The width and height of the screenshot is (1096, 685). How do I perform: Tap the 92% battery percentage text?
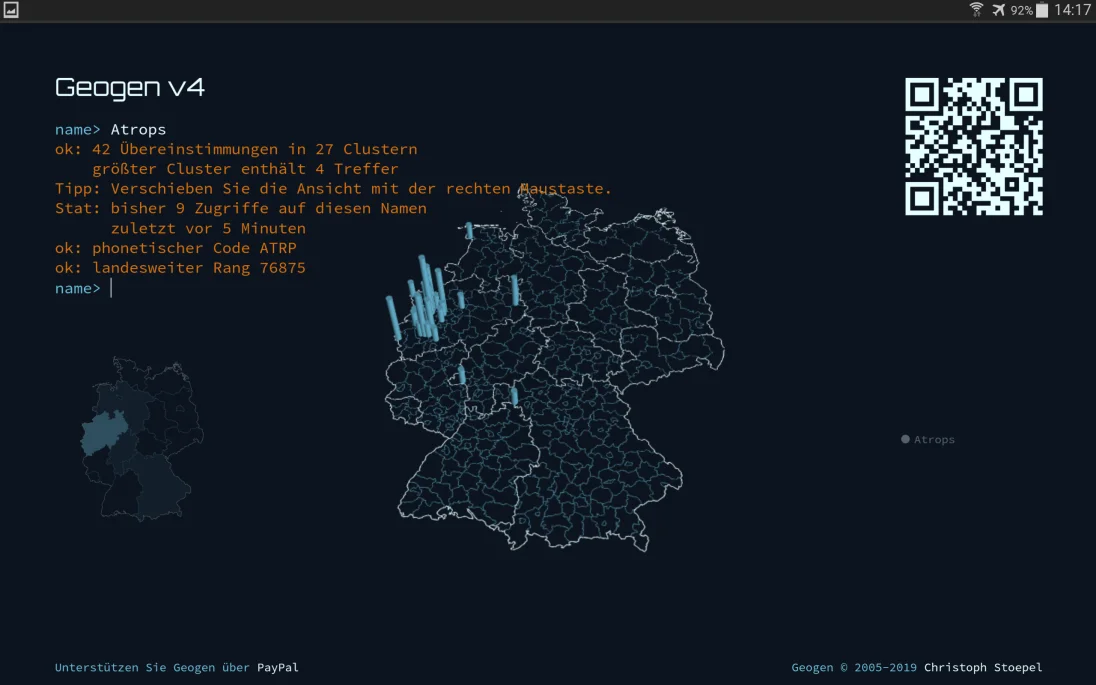1021,10
